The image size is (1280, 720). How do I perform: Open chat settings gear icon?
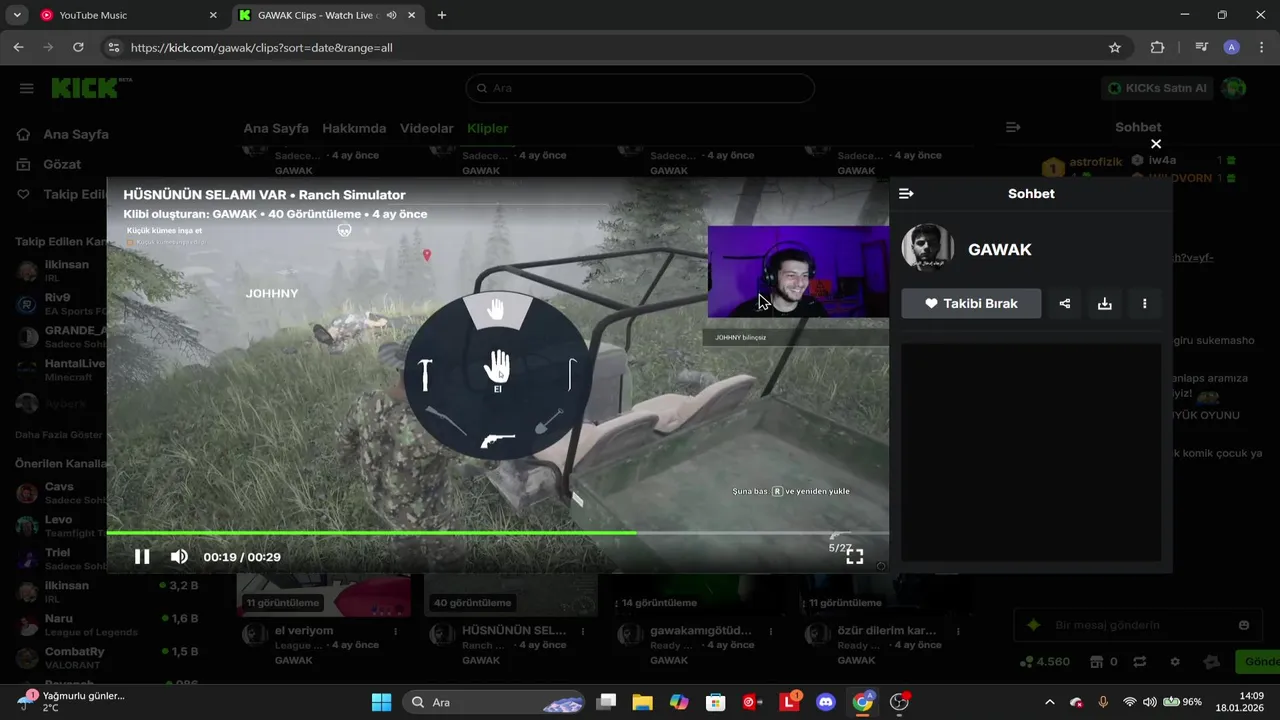coord(1175,662)
